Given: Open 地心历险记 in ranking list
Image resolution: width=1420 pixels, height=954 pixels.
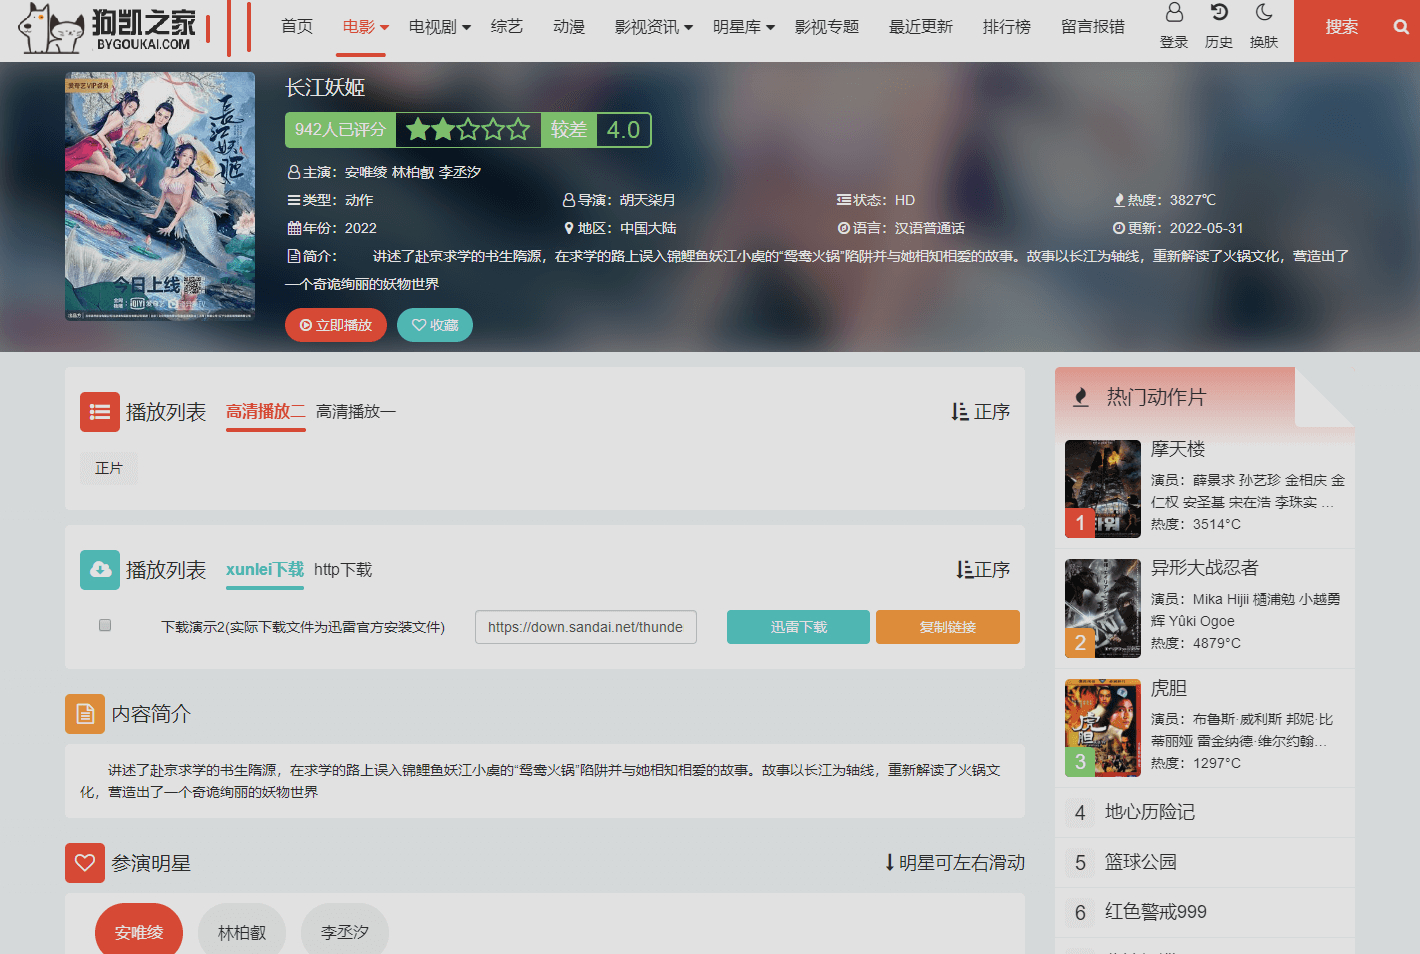Looking at the screenshot, I should point(1150,812).
